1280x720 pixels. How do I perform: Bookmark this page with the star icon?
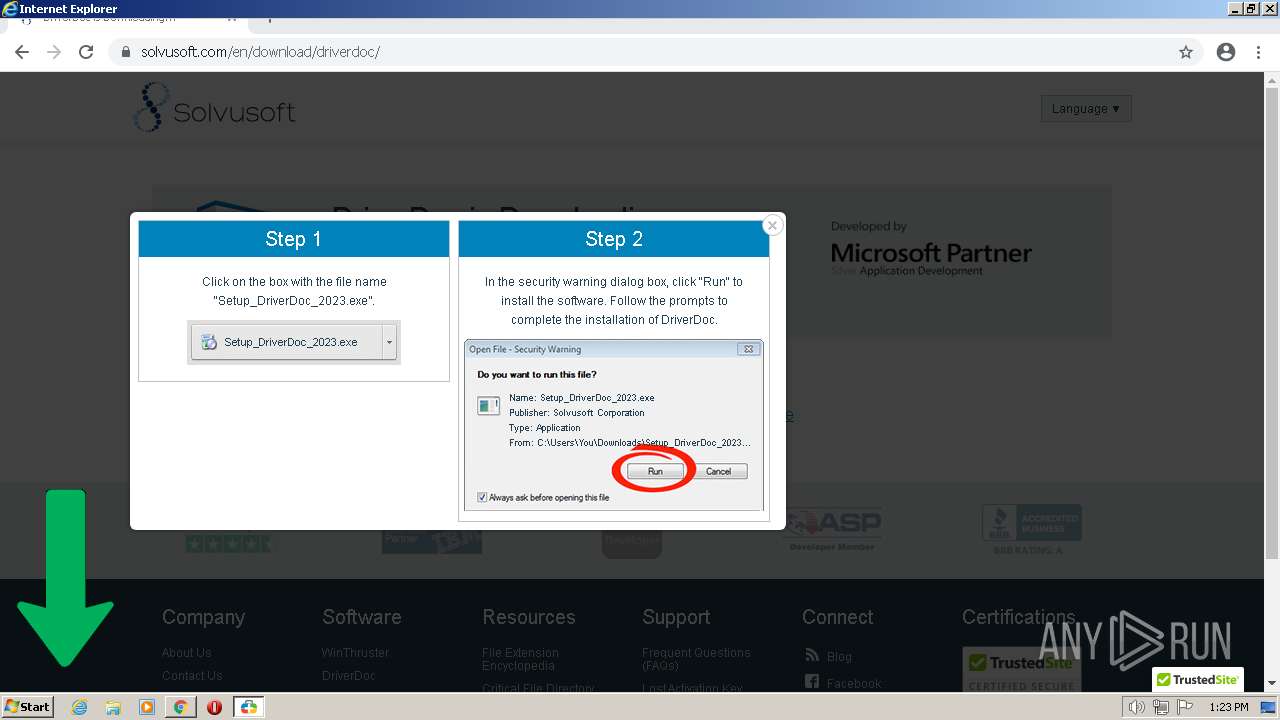click(1186, 52)
